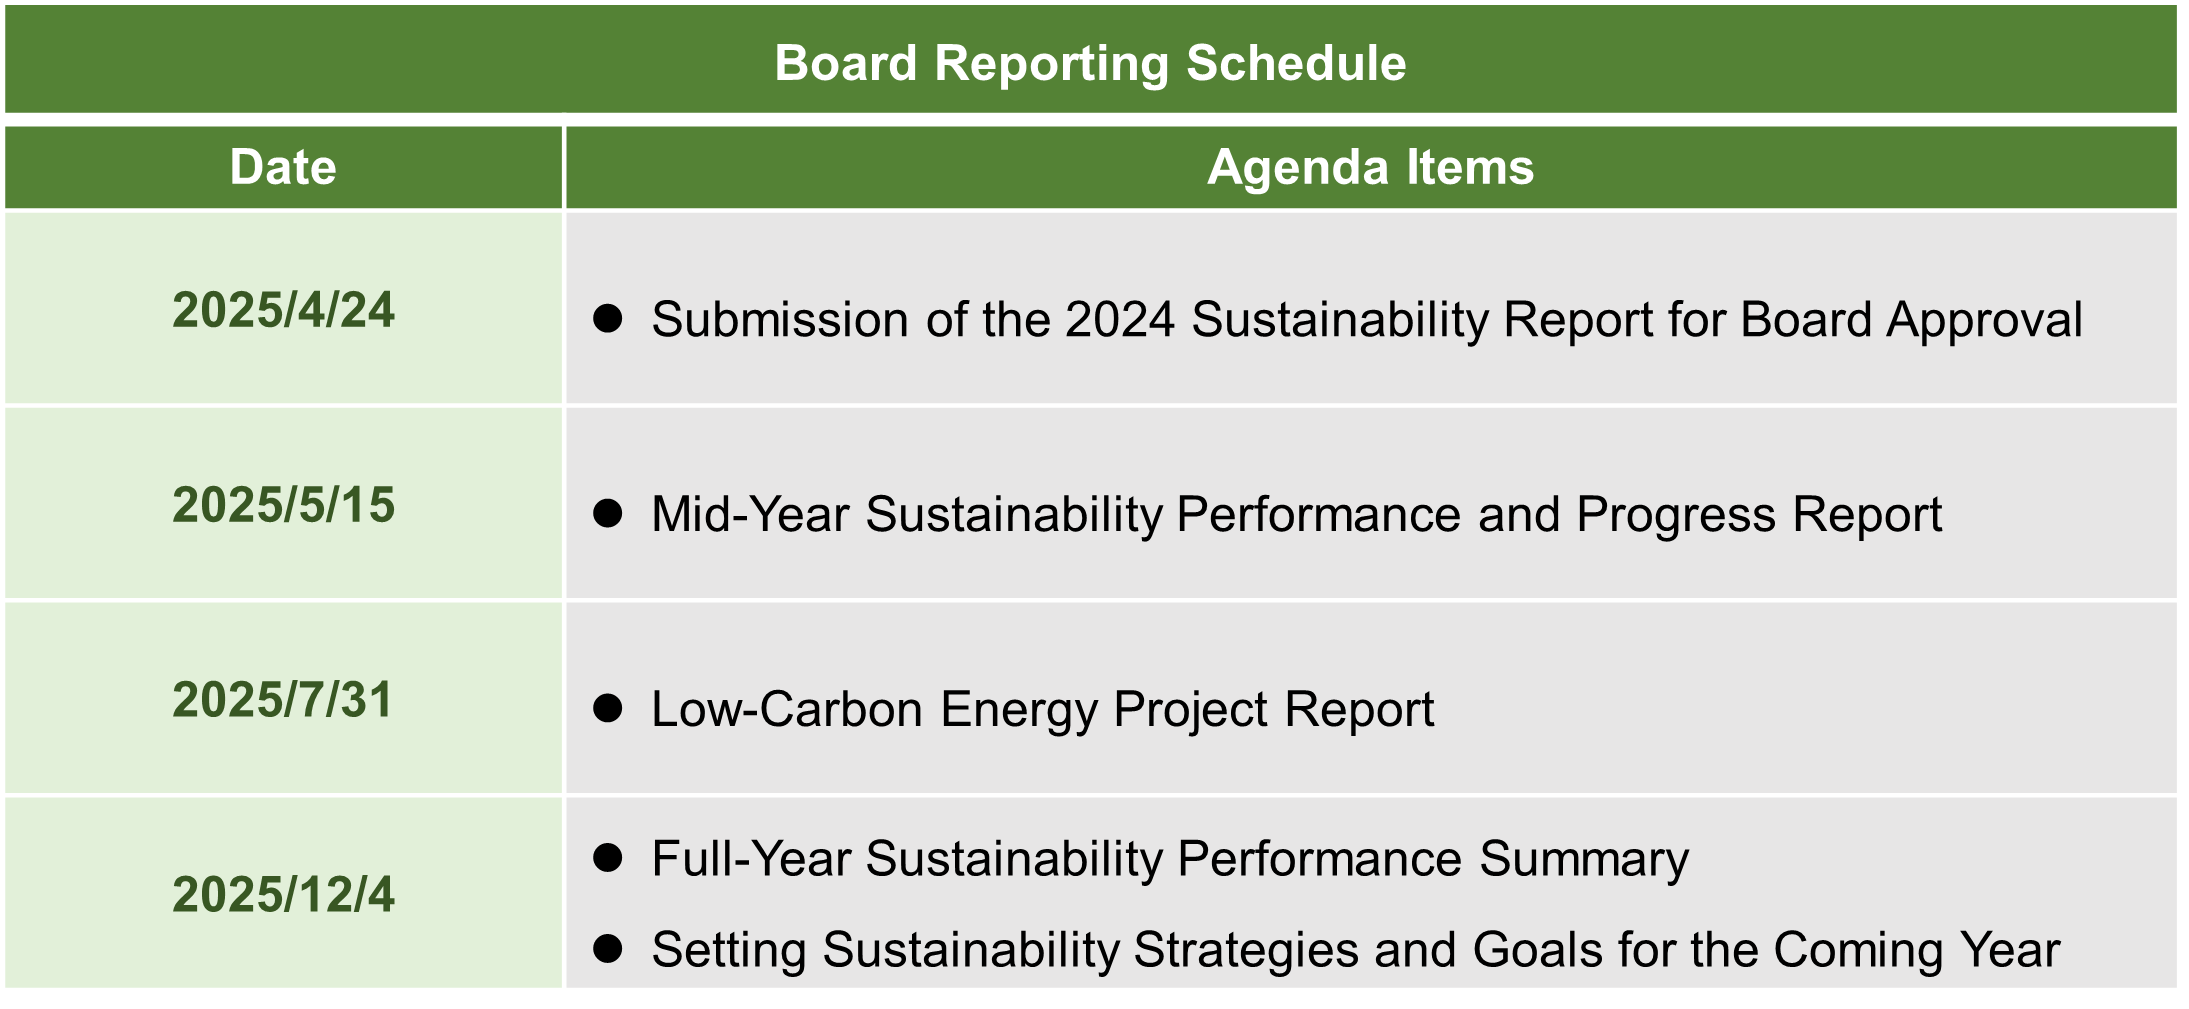Click the 2025/4/24 date cell
2189x1009 pixels.
[x=283, y=310]
